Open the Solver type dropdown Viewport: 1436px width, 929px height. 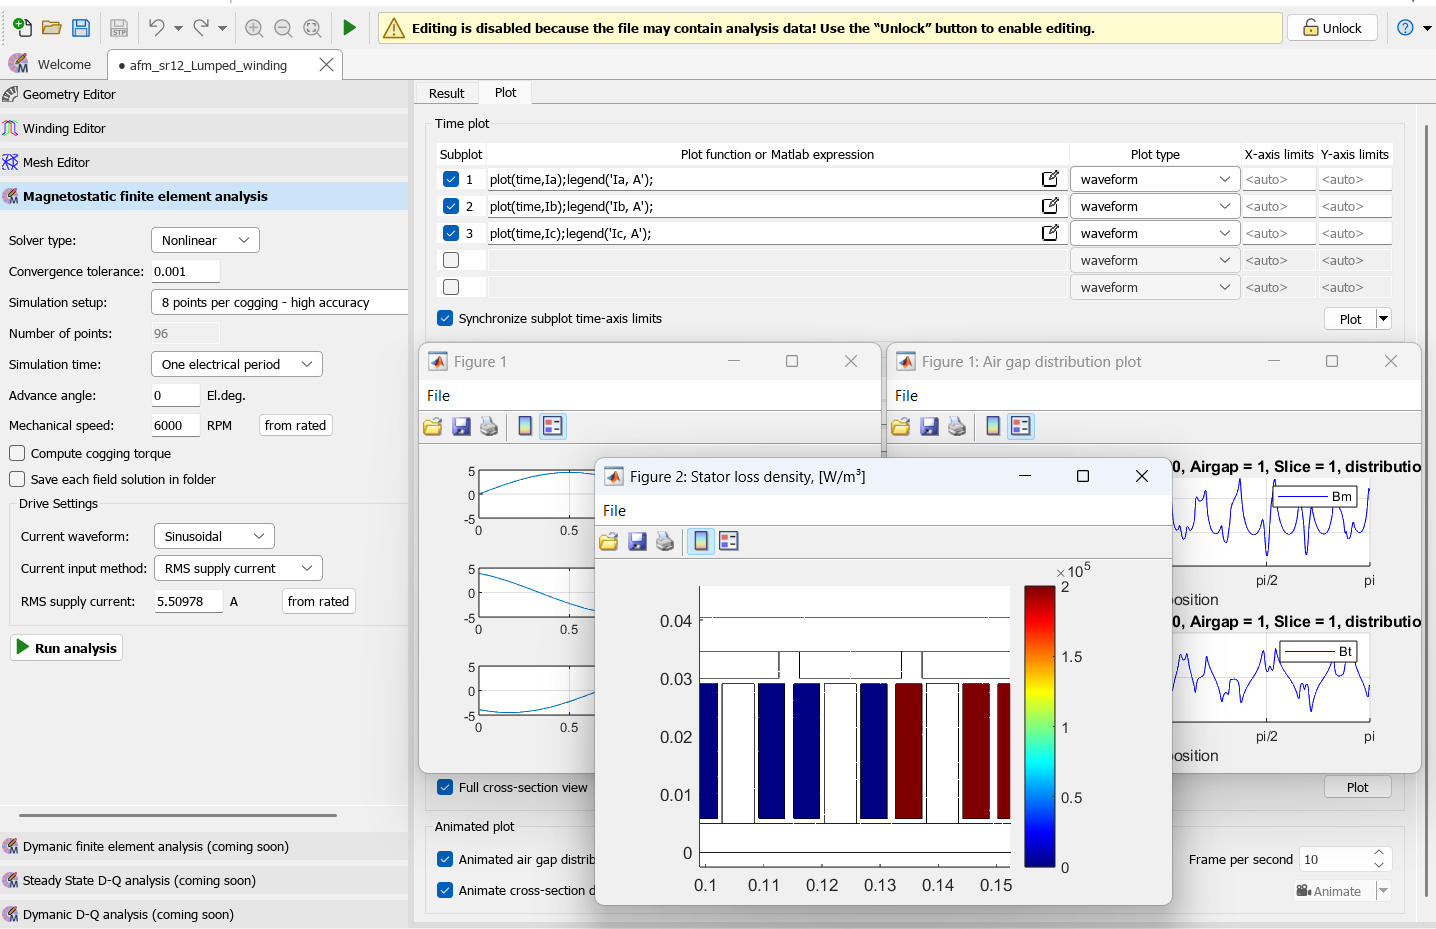[205, 240]
